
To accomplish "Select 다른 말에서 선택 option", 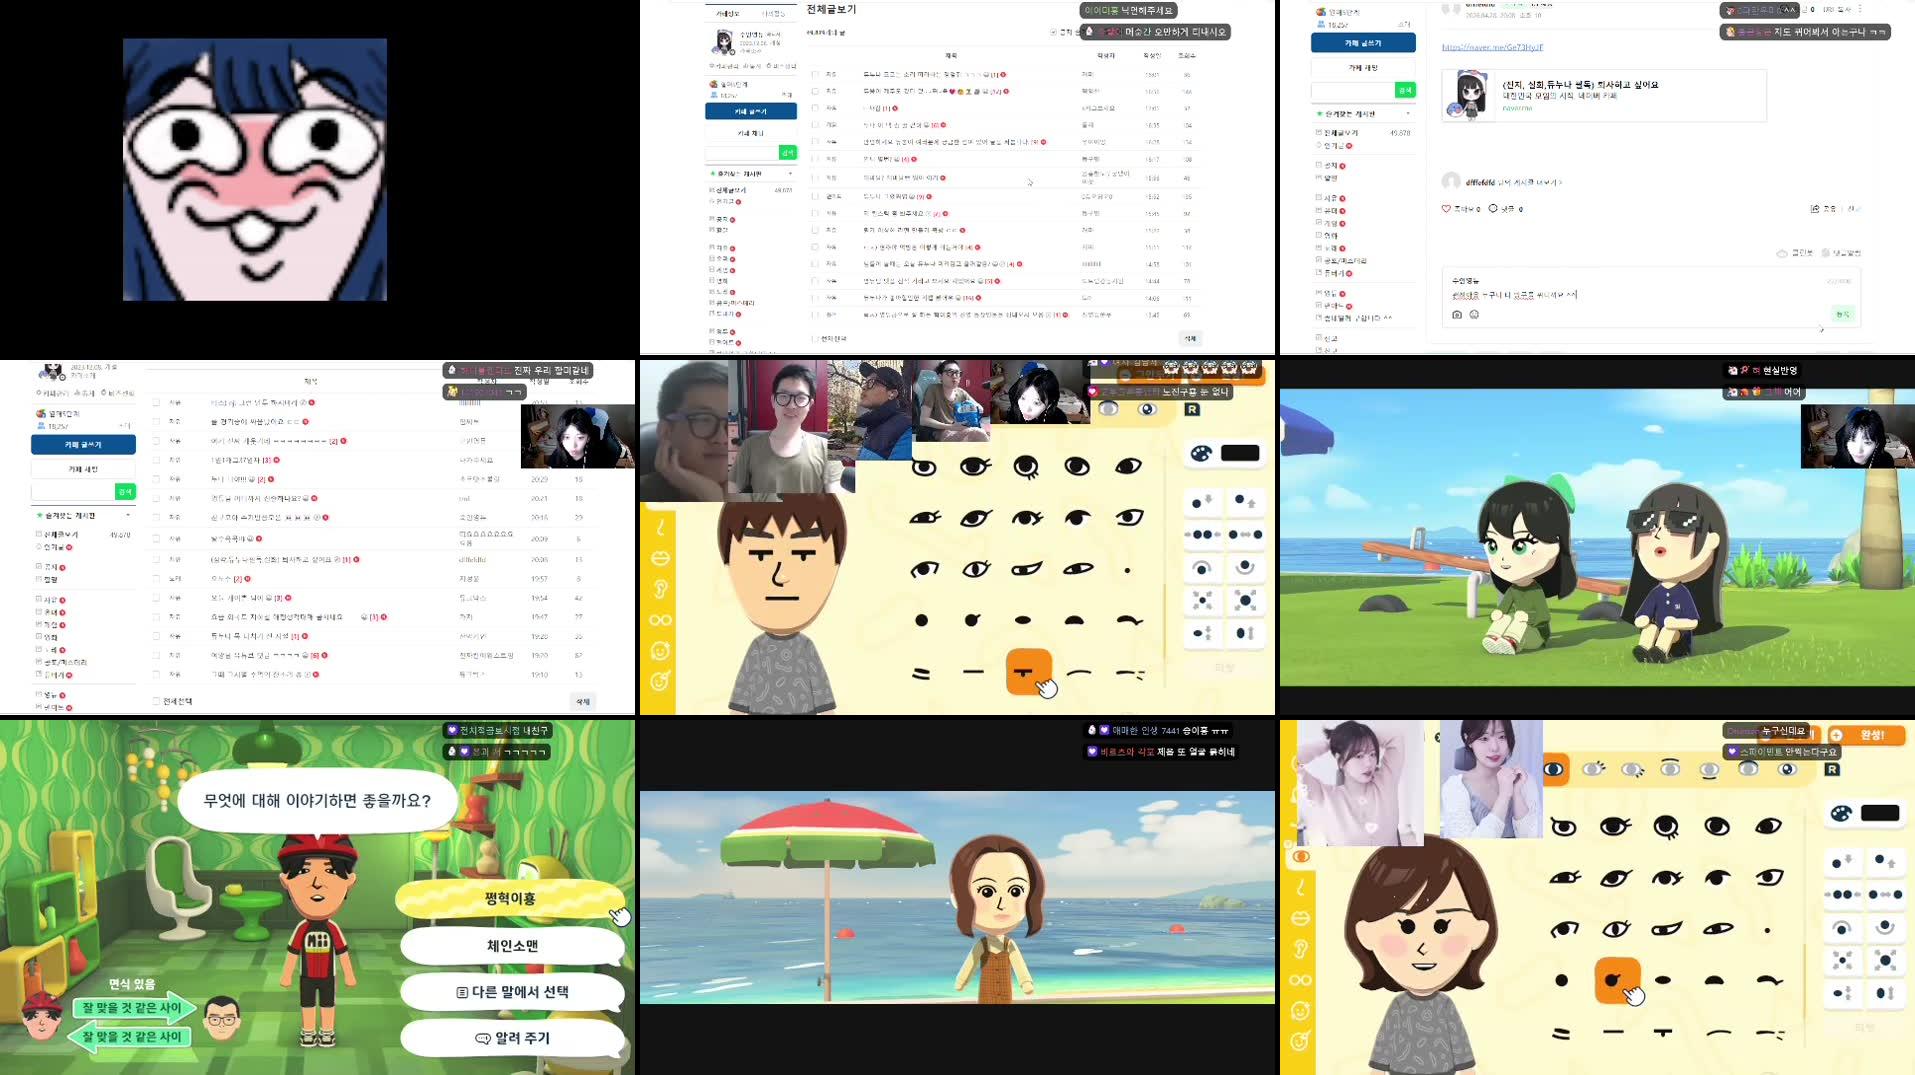I will [x=512, y=992].
